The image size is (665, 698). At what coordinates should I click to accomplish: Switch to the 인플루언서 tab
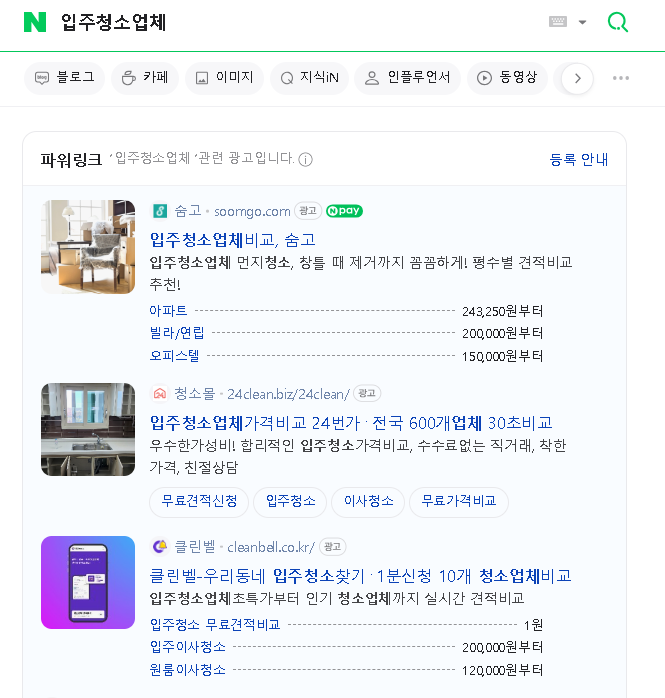(x=407, y=78)
